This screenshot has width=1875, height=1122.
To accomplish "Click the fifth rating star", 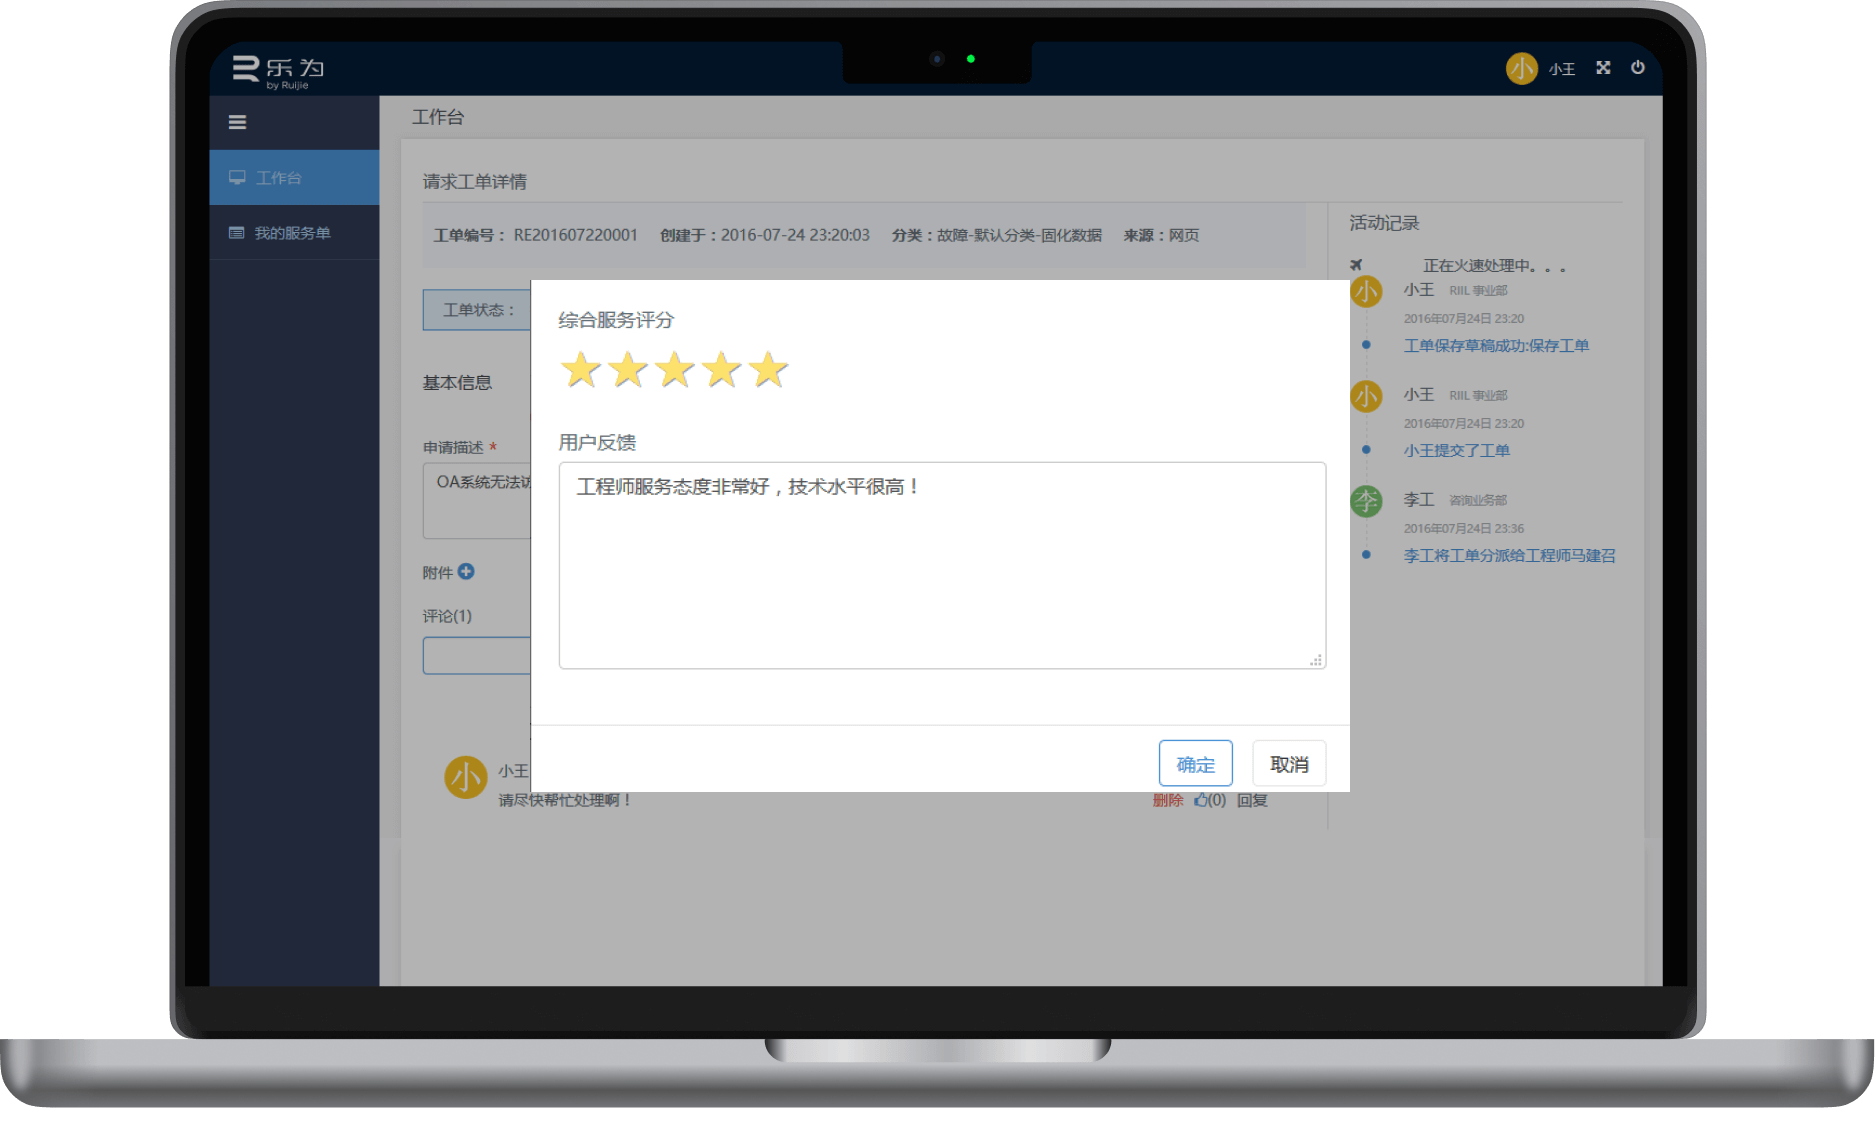I will [x=769, y=370].
